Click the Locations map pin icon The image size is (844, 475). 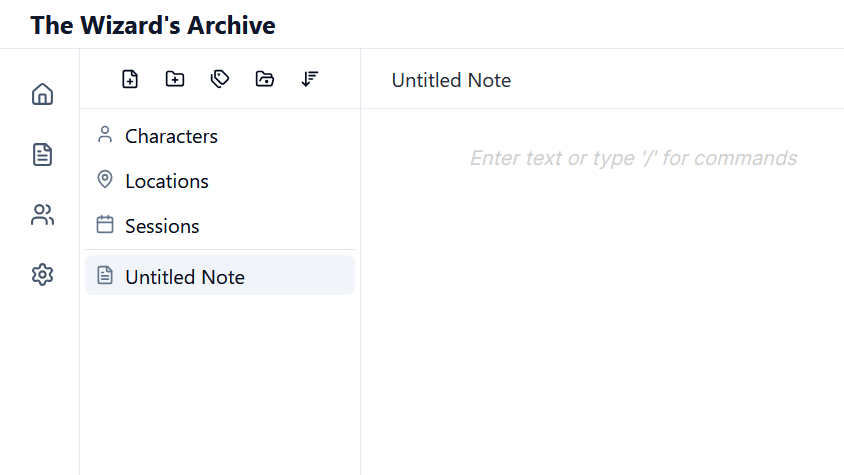(105, 180)
